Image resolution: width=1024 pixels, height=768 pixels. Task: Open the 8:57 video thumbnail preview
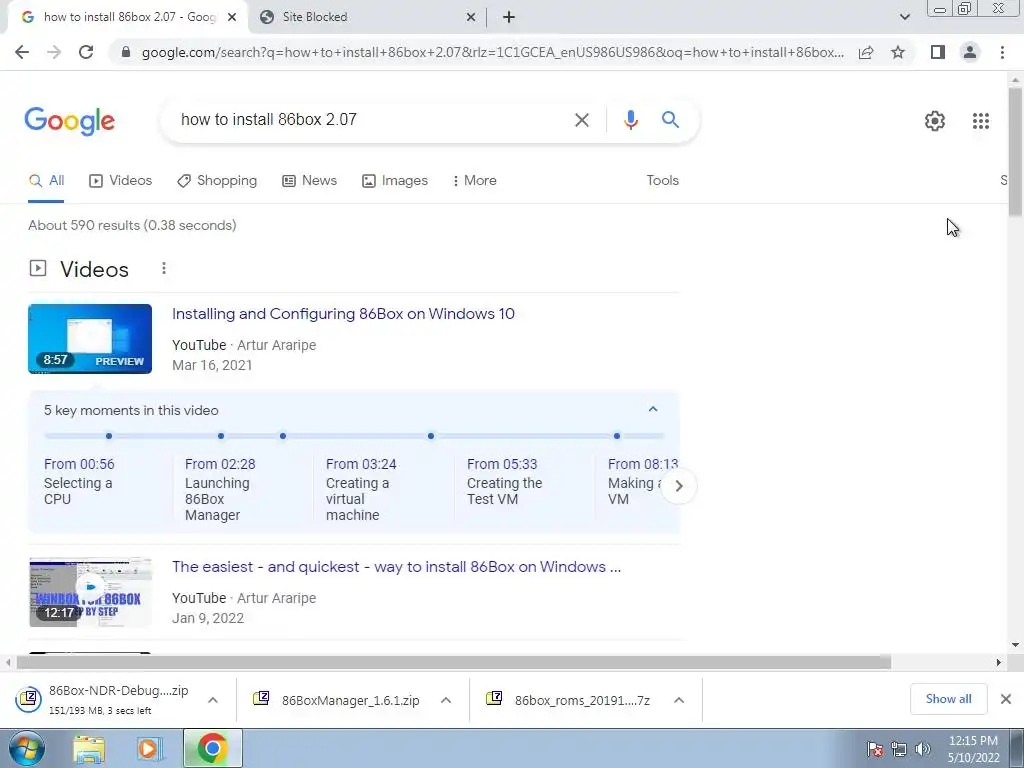click(x=90, y=339)
